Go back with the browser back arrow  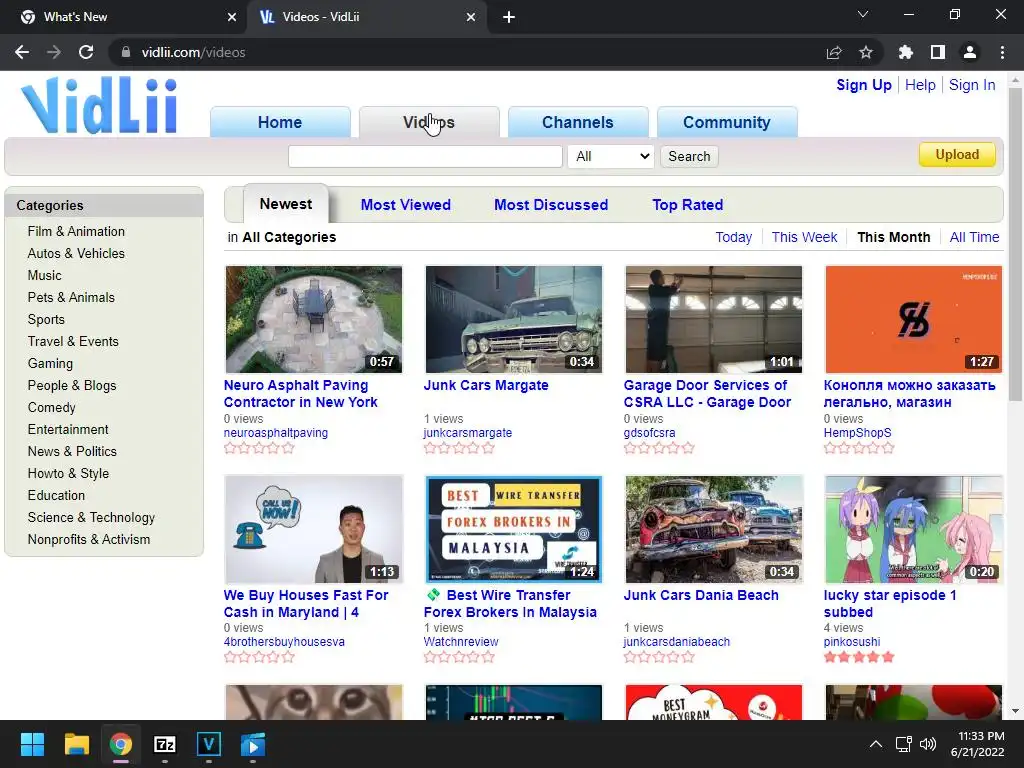[x=22, y=52]
